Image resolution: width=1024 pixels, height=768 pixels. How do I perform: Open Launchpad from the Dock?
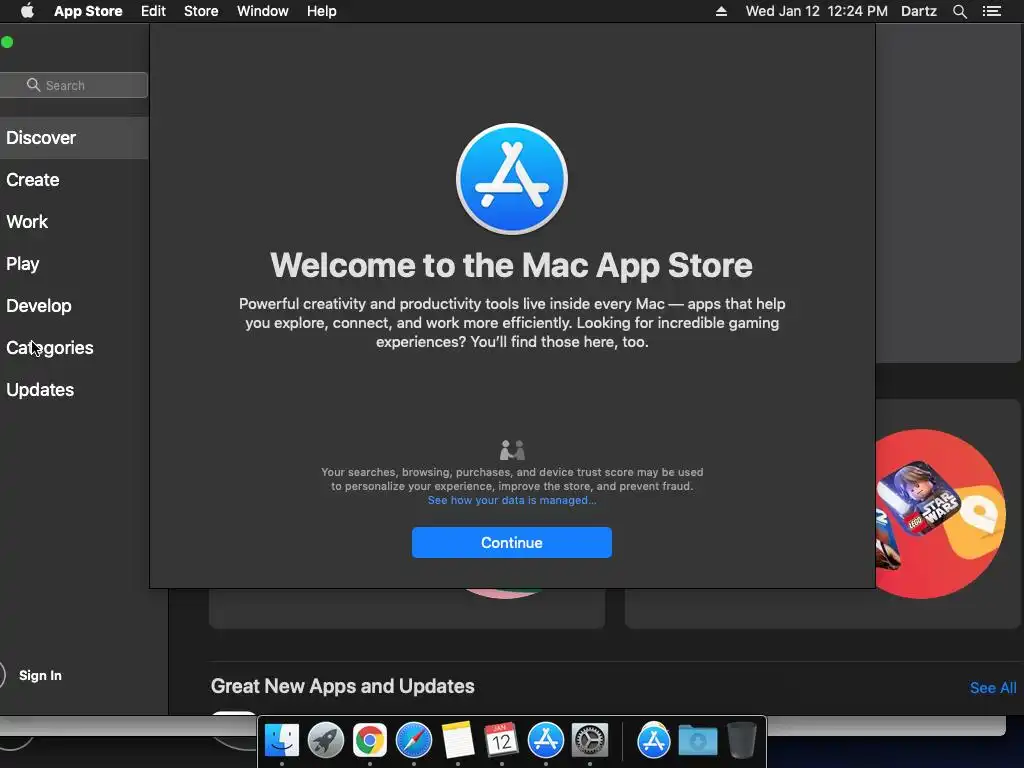click(x=325, y=741)
